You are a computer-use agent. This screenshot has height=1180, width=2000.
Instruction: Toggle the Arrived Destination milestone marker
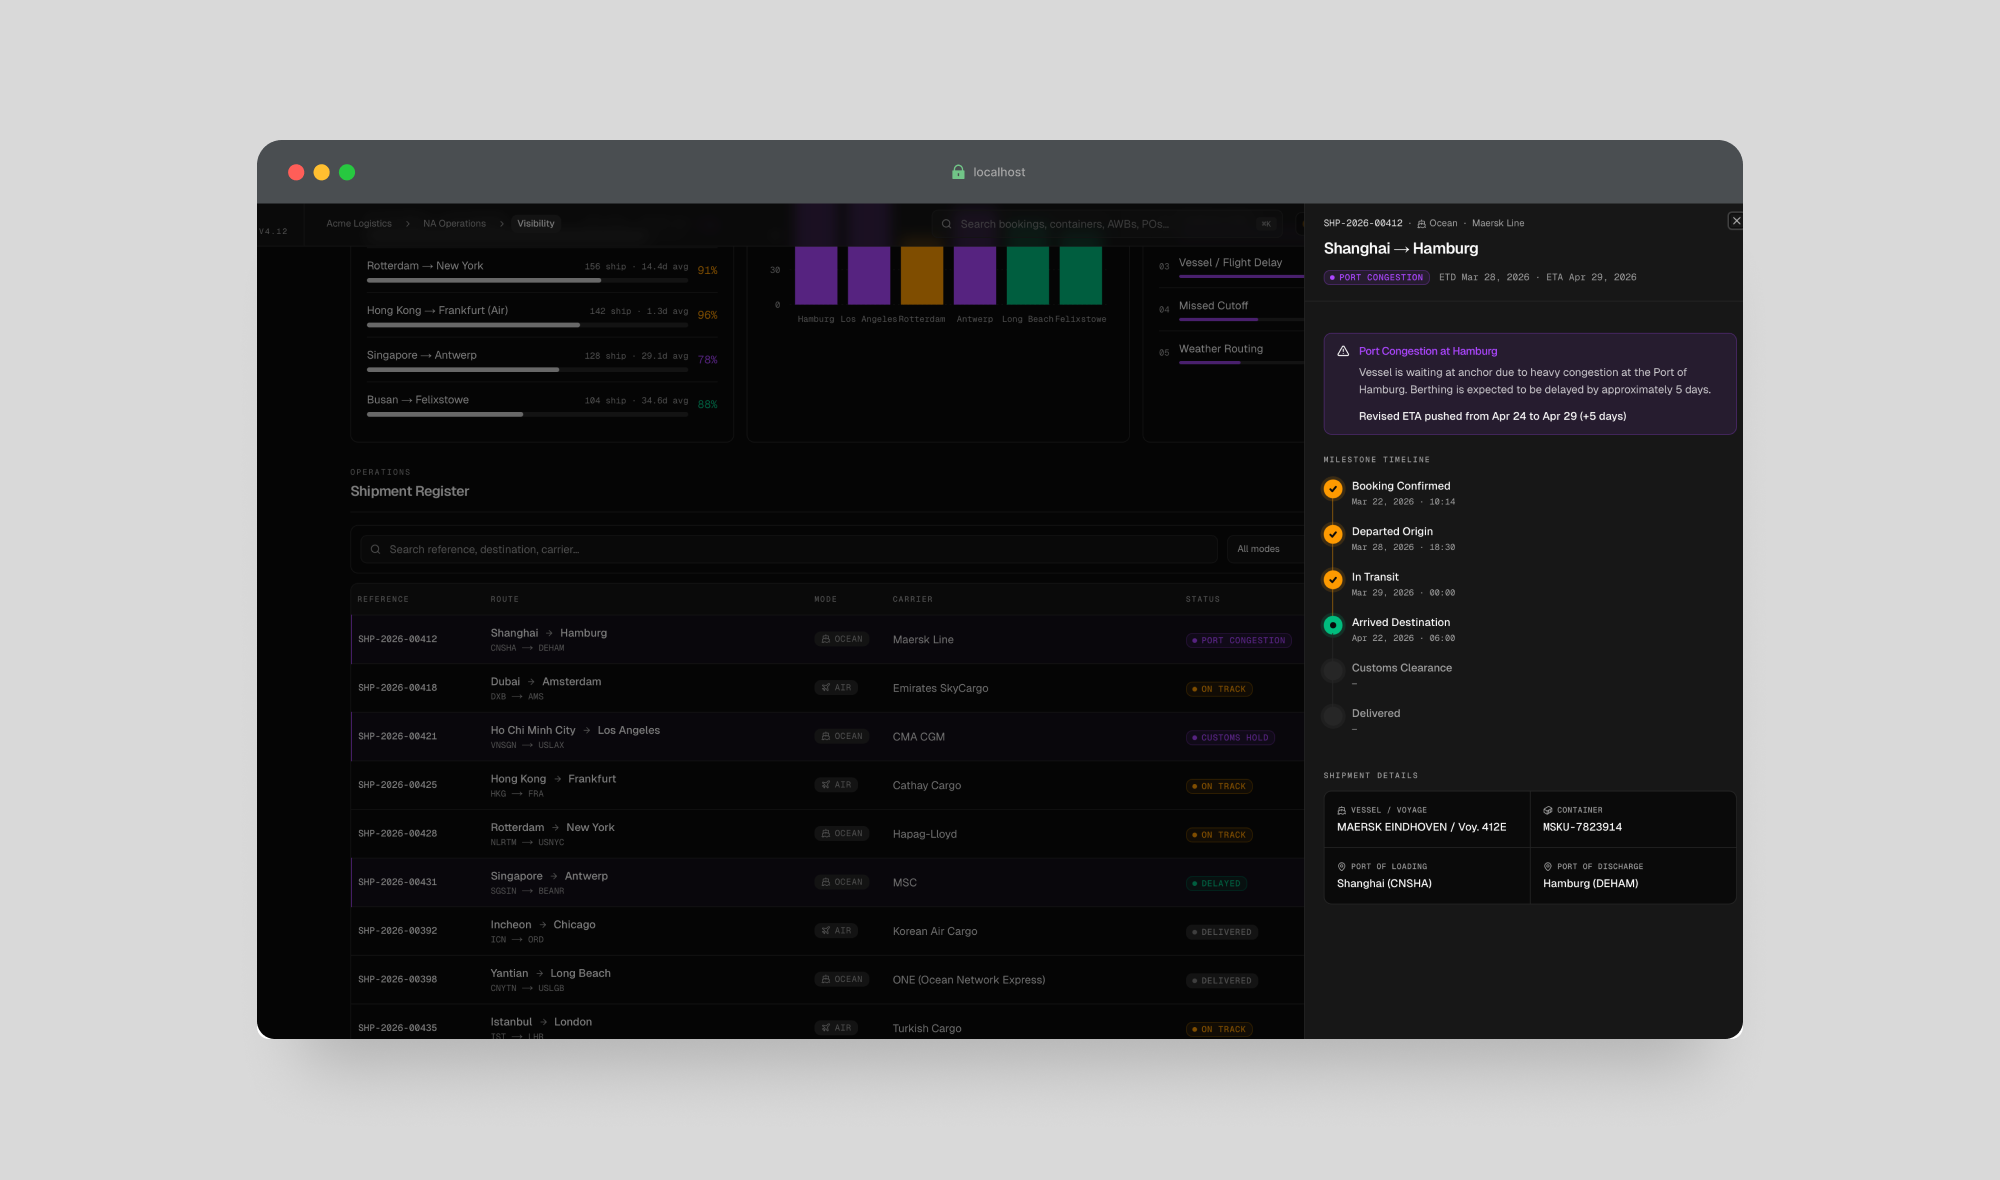pos(1332,625)
